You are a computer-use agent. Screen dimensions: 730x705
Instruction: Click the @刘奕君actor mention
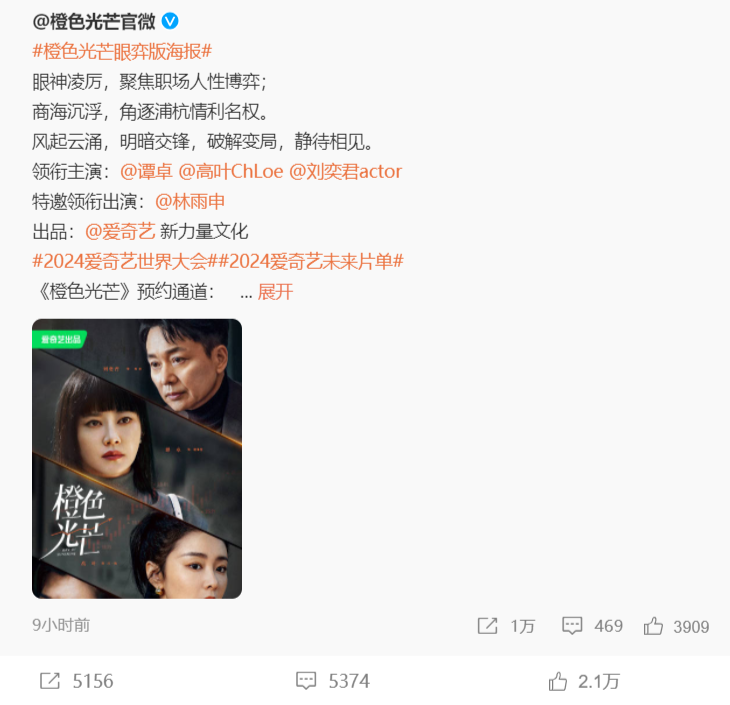(x=345, y=172)
